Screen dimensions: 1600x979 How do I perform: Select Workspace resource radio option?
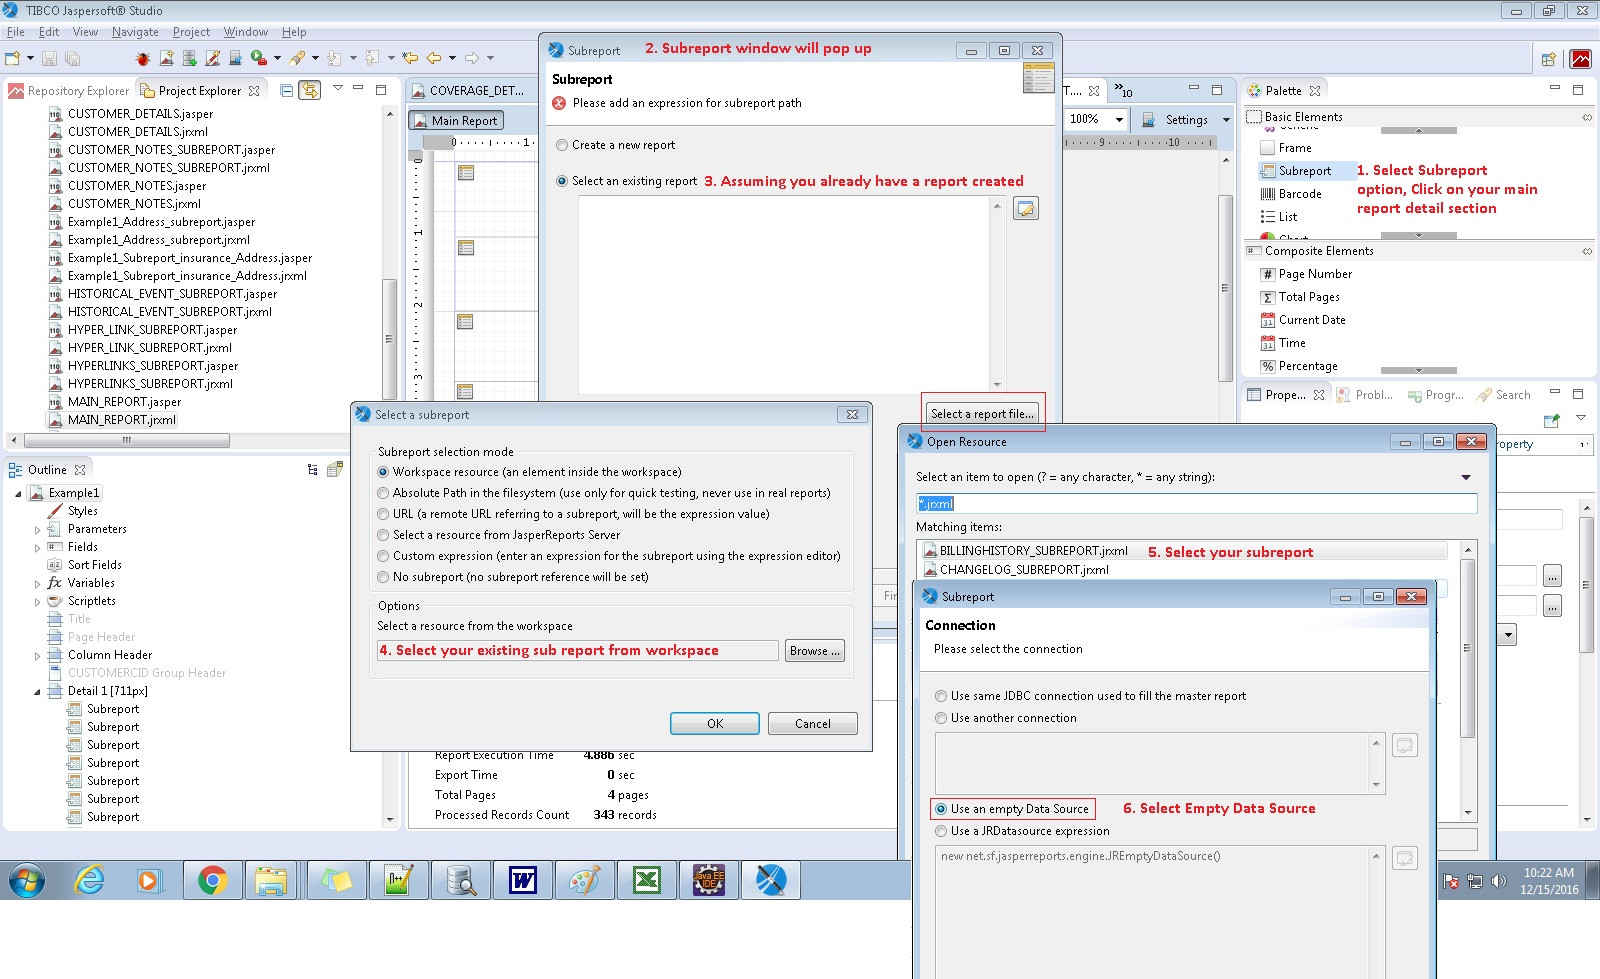pos(529,472)
